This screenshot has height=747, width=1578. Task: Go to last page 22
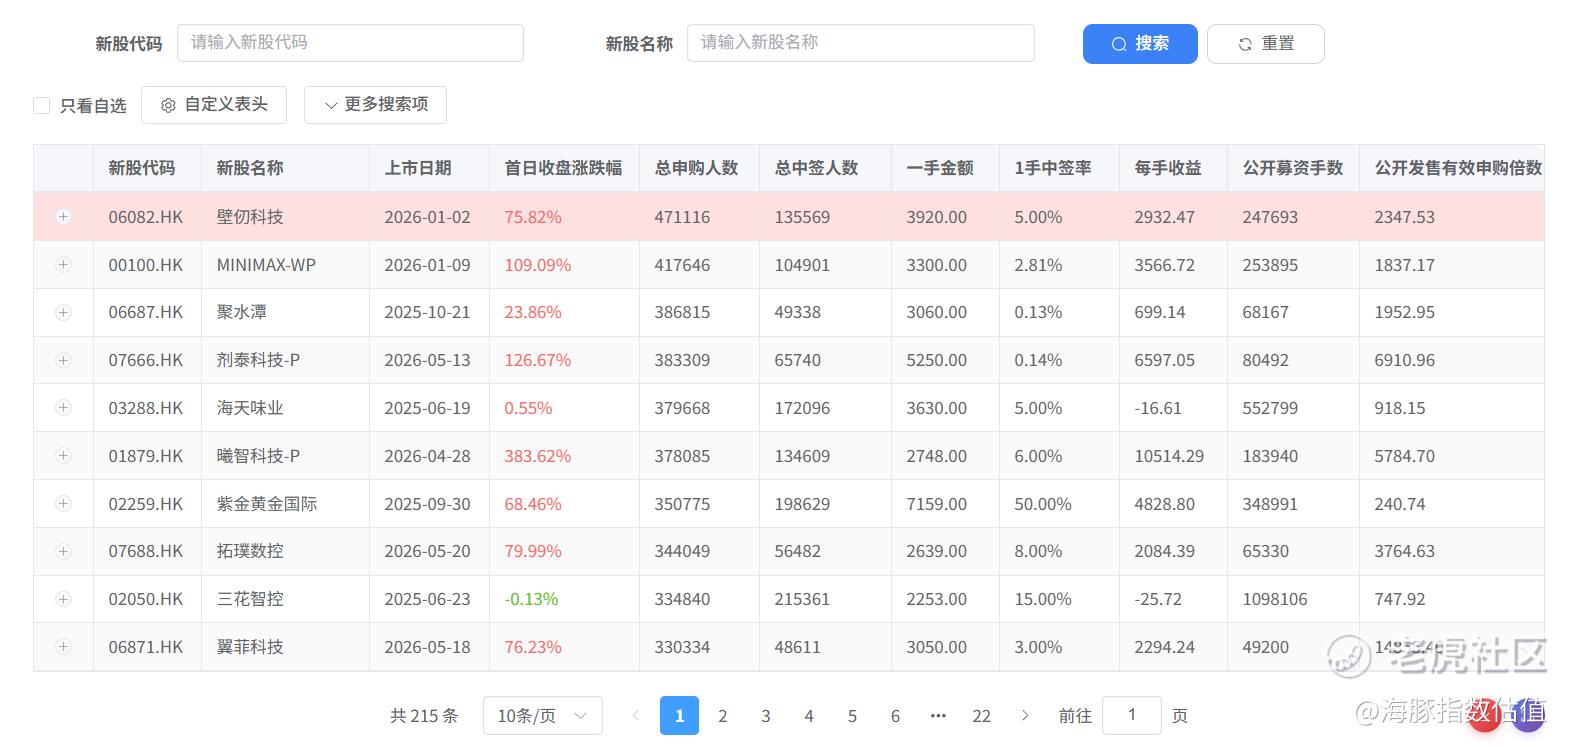click(982, 715)
